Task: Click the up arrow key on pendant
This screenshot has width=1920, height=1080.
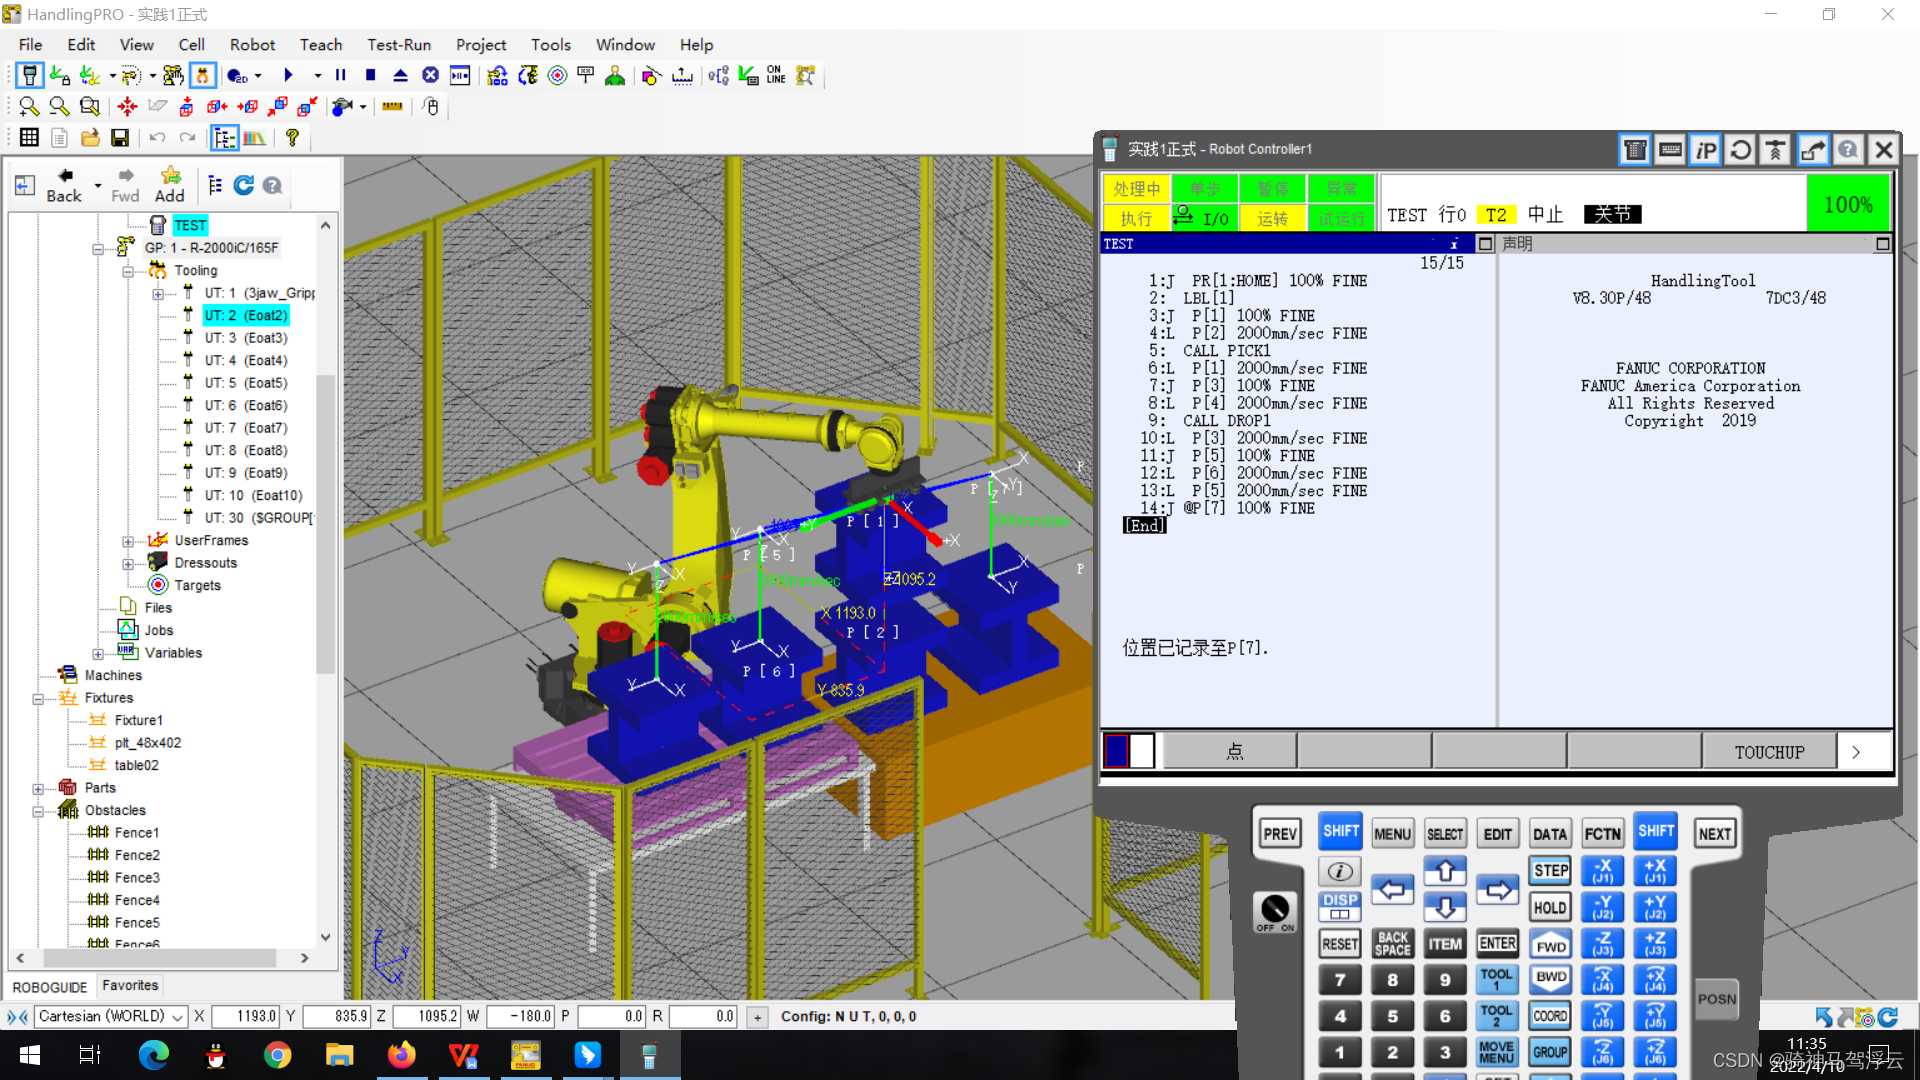Action: click(x=1445, y=871)
